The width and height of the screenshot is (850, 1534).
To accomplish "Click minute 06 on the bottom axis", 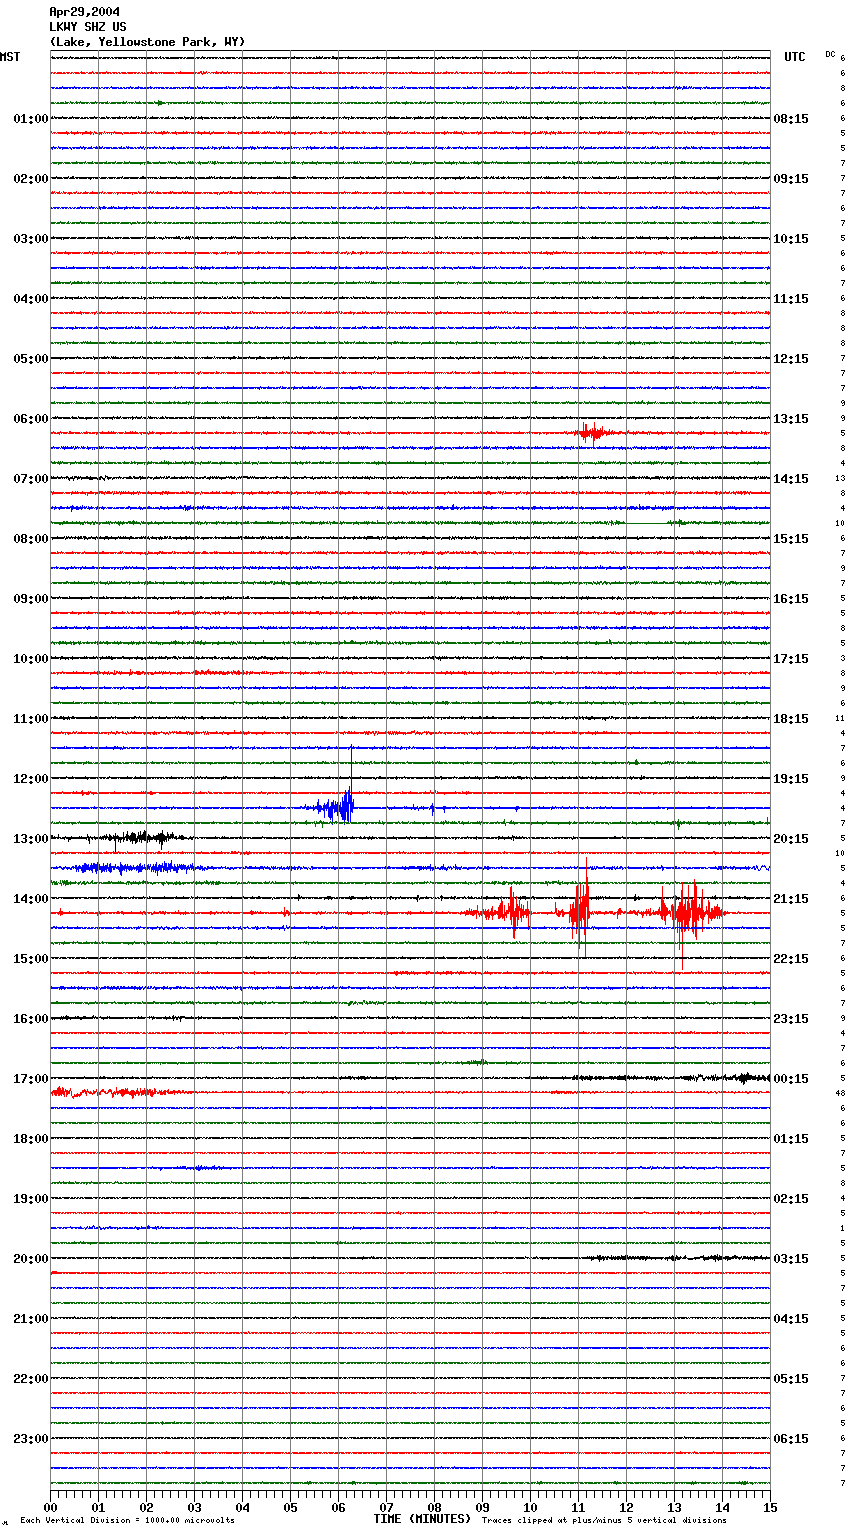I will coord(339,1507).
